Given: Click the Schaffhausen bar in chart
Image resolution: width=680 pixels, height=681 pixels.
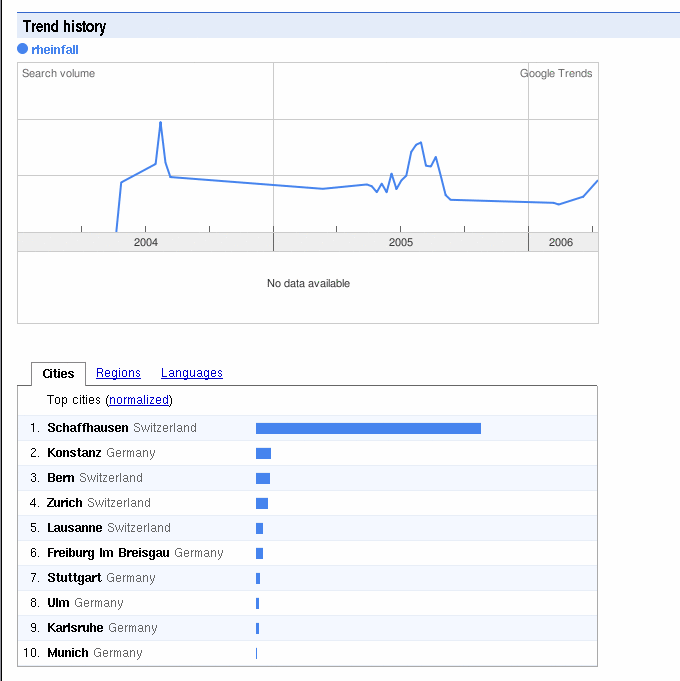Looking at the screenshot, I should pos(368,428).
